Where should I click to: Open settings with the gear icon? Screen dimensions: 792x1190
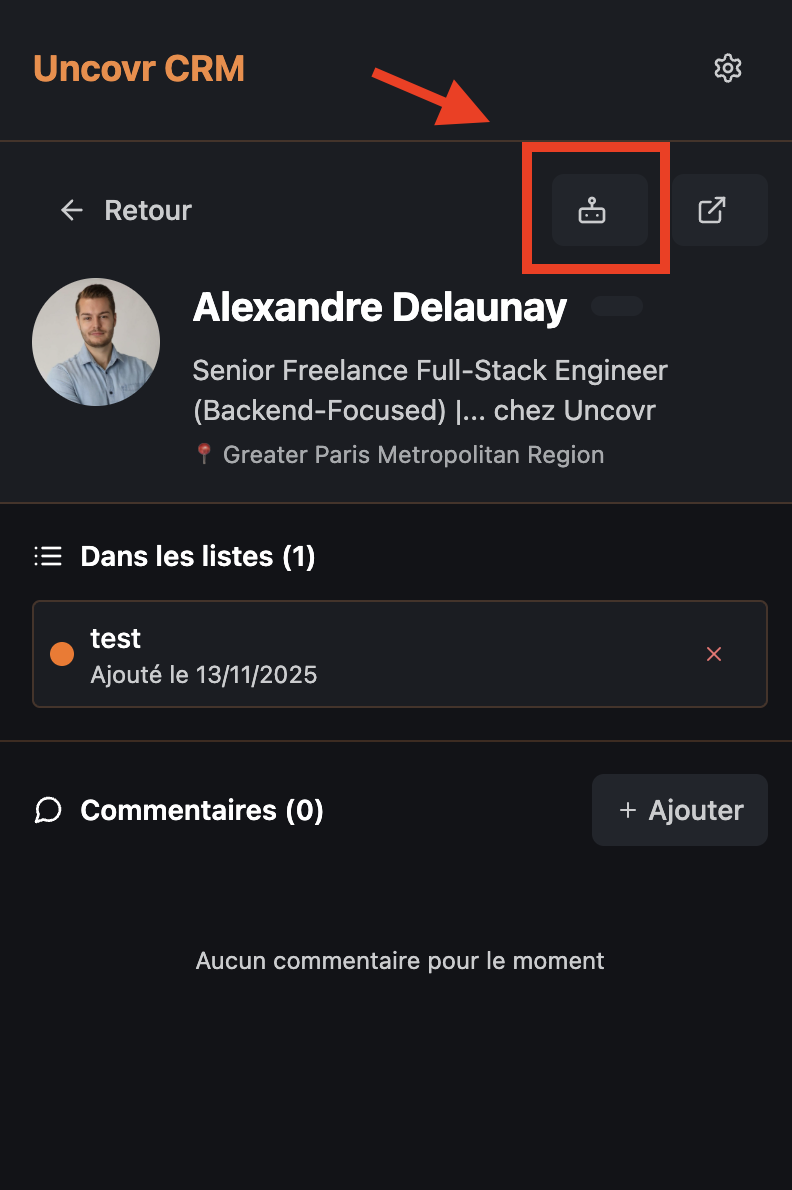click(x=728, y=68)
